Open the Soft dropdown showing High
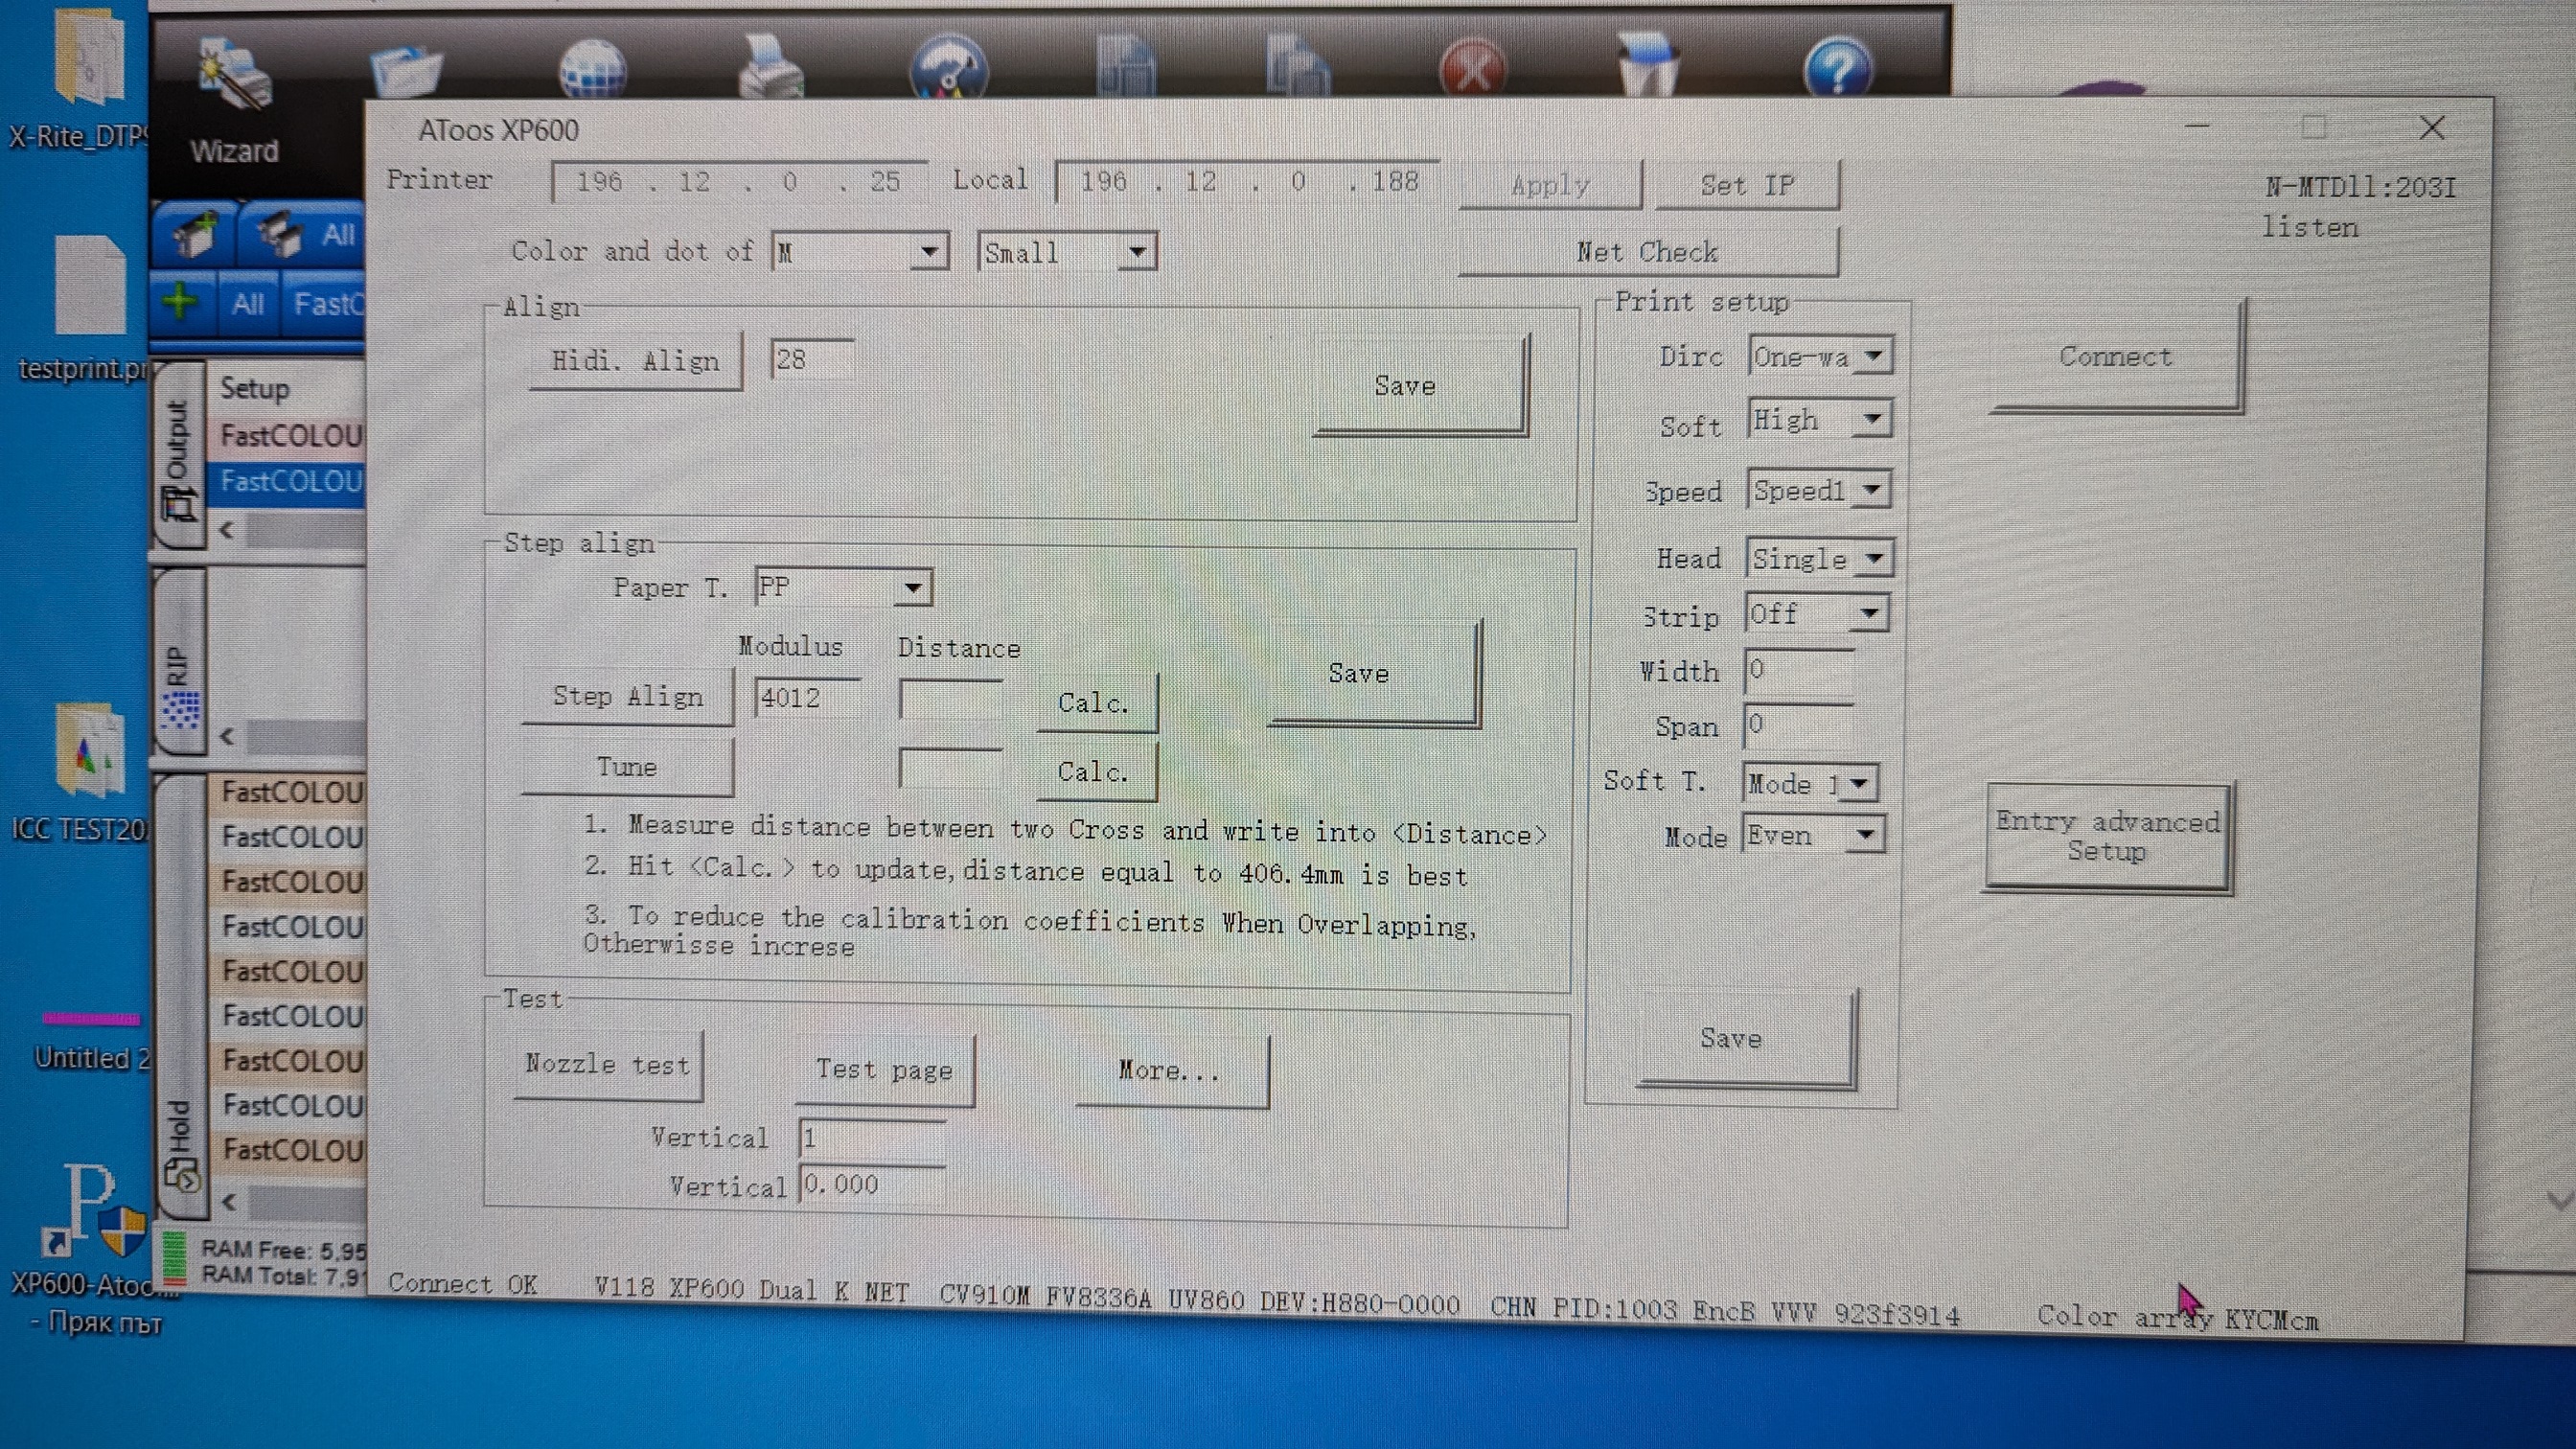This screenshot has width=2576, height=1449. tap(1820, 419)
